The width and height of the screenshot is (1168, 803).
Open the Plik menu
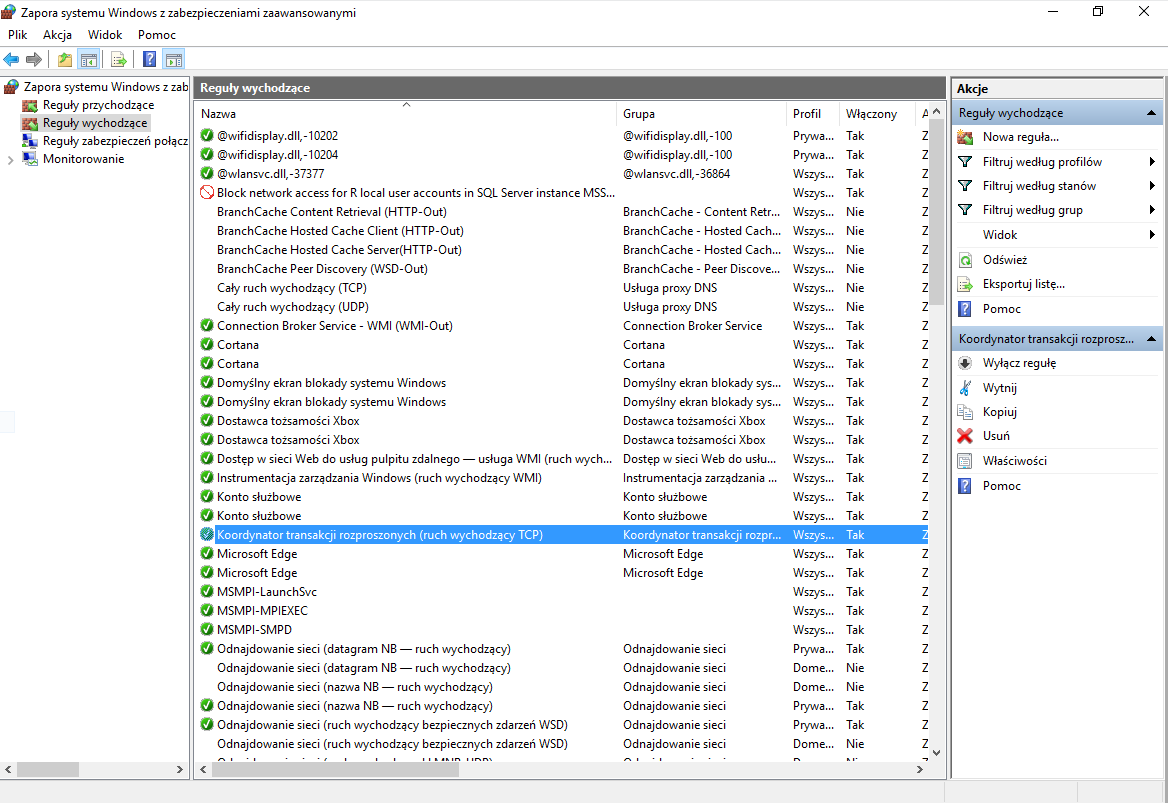pos(18,35)
